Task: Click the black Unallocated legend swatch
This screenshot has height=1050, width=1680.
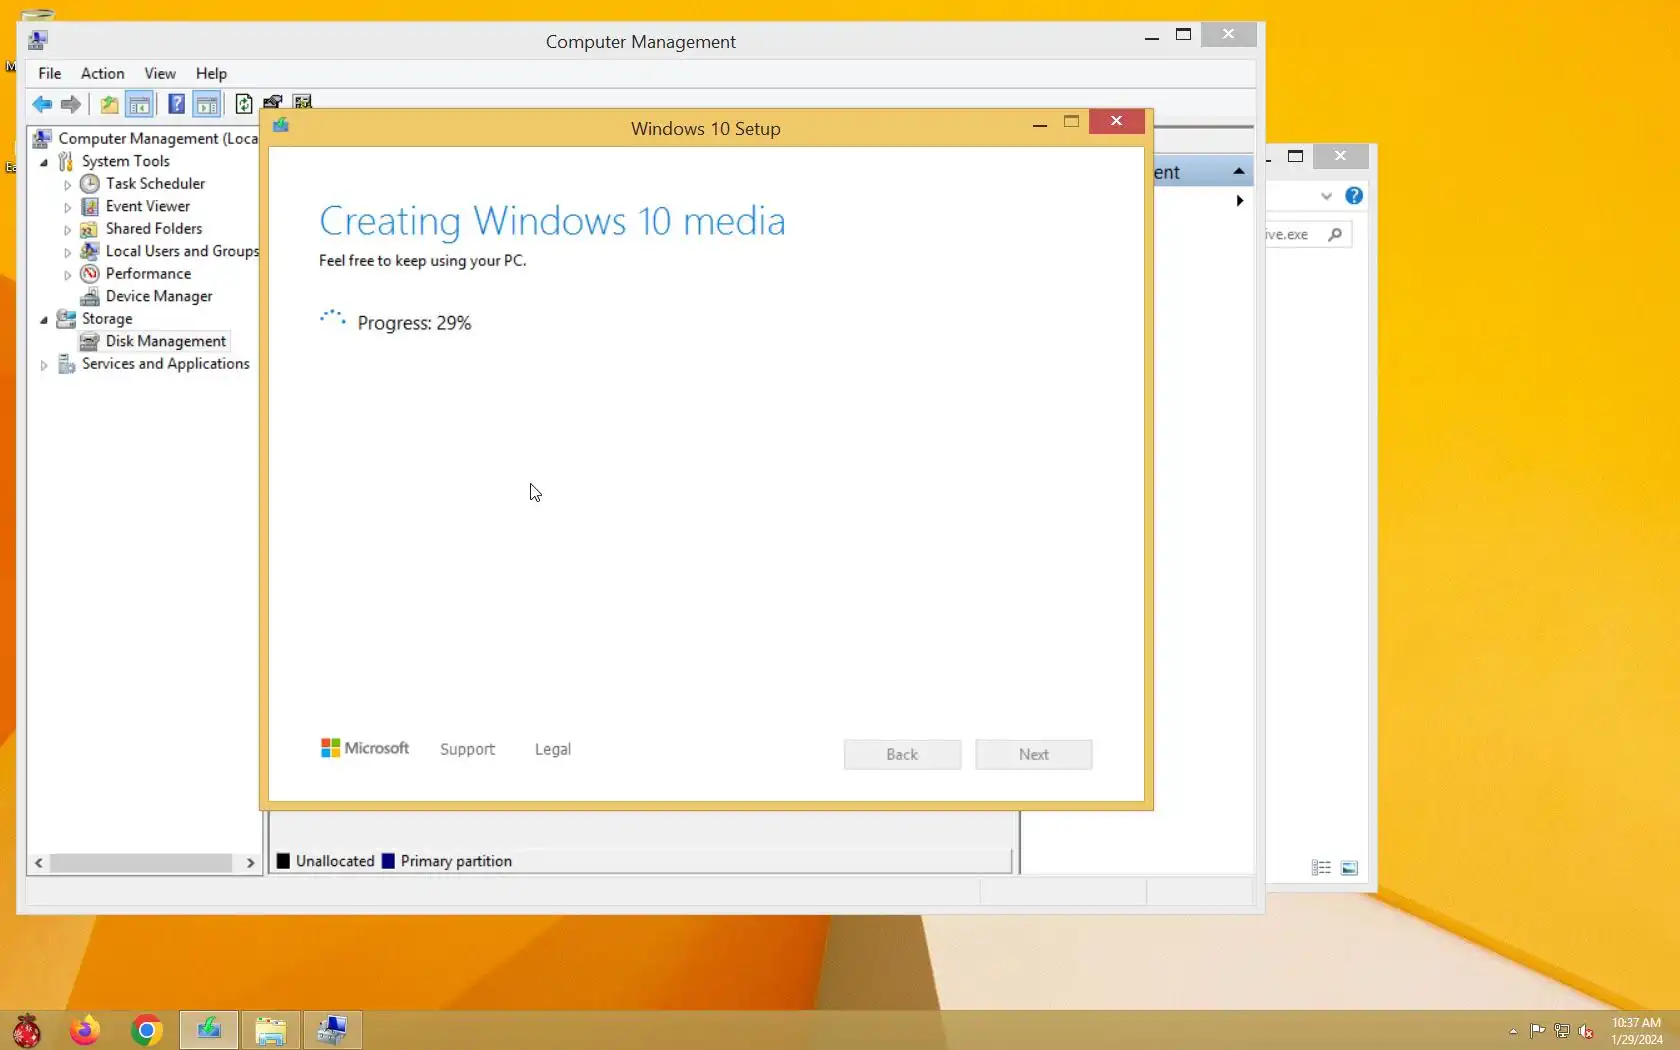Action: point(283,861)
